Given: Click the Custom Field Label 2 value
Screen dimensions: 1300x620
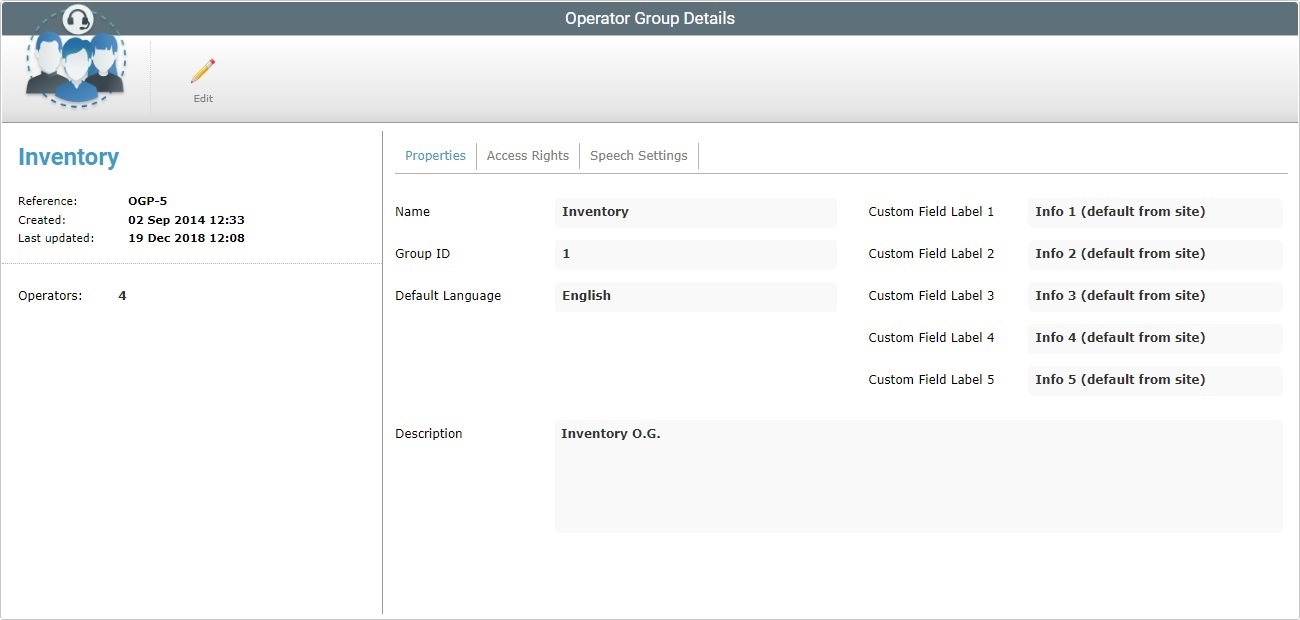Looking at the screenshot, I should coord(1154,254).
